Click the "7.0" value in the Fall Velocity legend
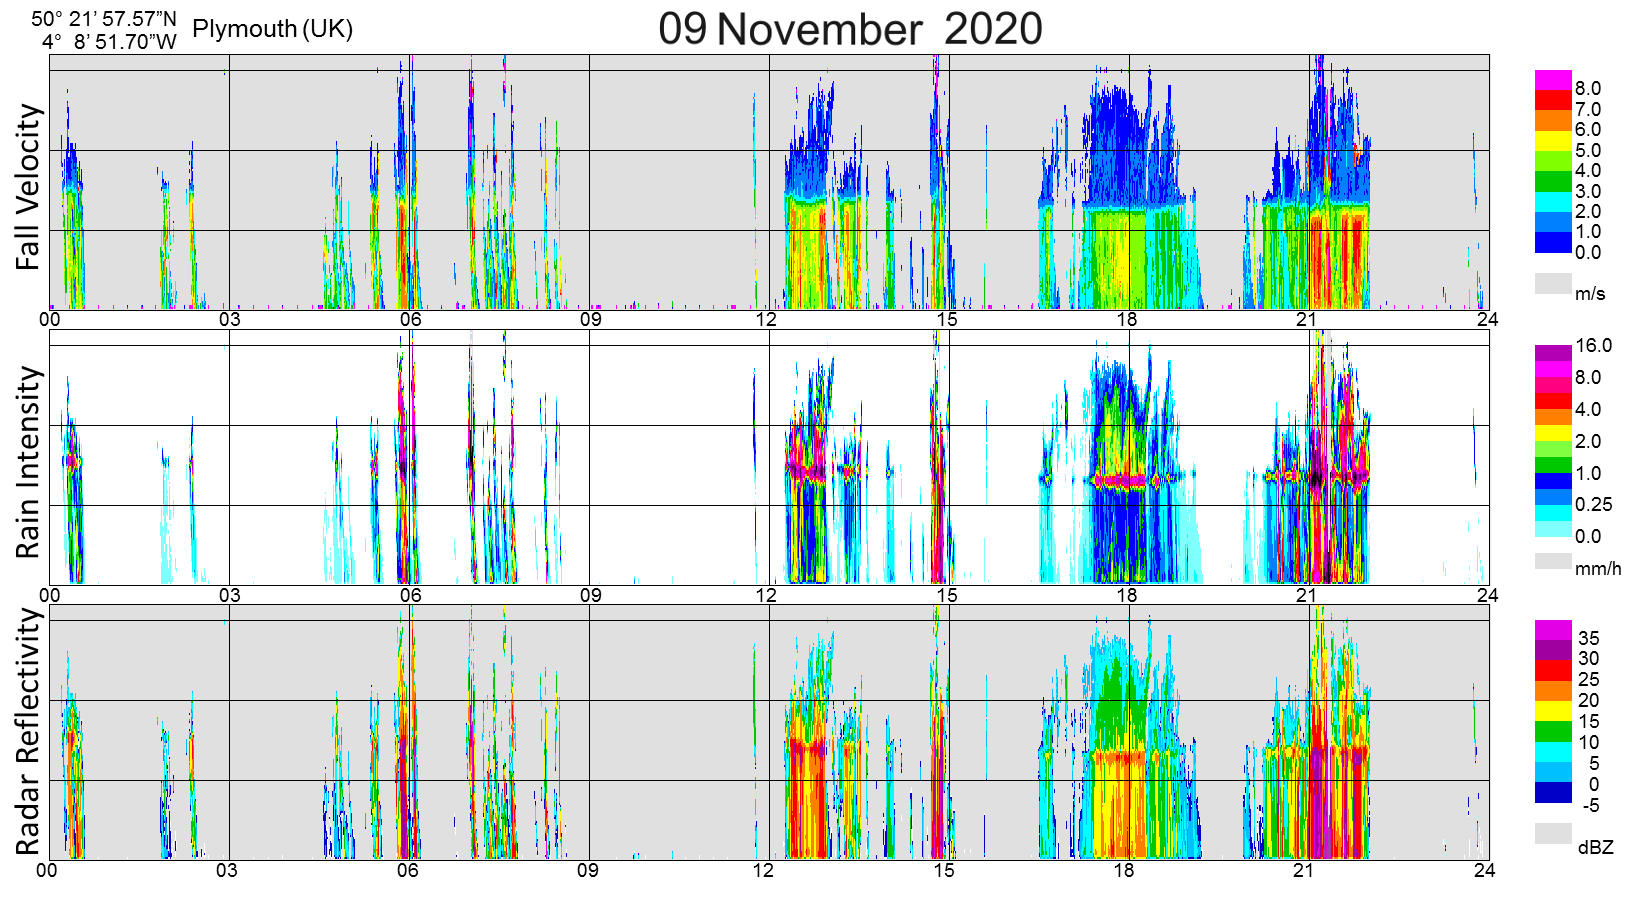This screenshot has width=1640, height=900. tap(1588, 109)
